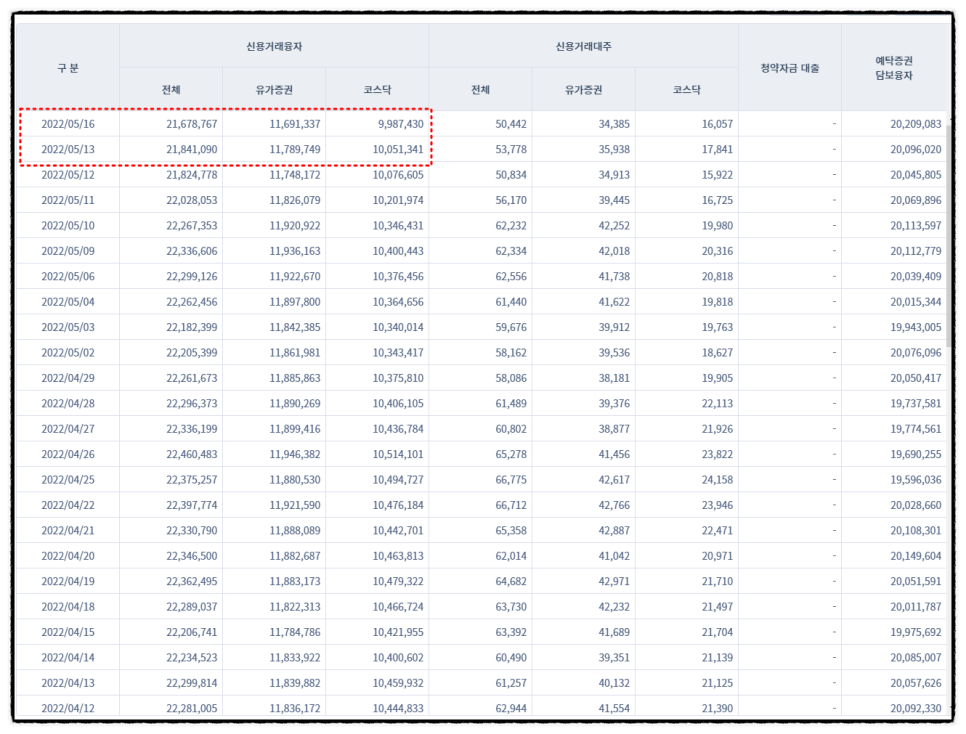Select the date cell 2022/04/15
The width and height of the screenshot is (966, 734).
(x=68, y=632)
